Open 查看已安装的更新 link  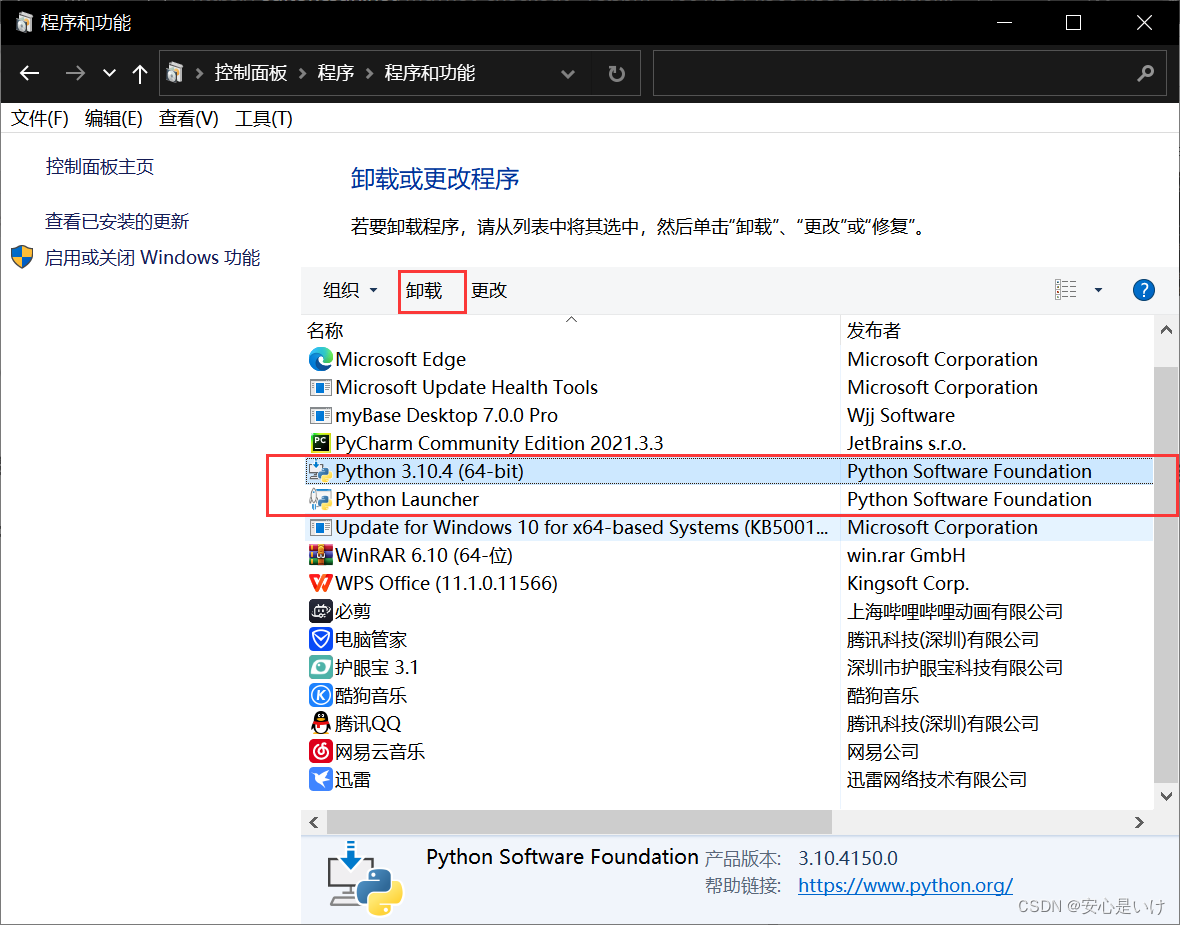pos(117,221)
